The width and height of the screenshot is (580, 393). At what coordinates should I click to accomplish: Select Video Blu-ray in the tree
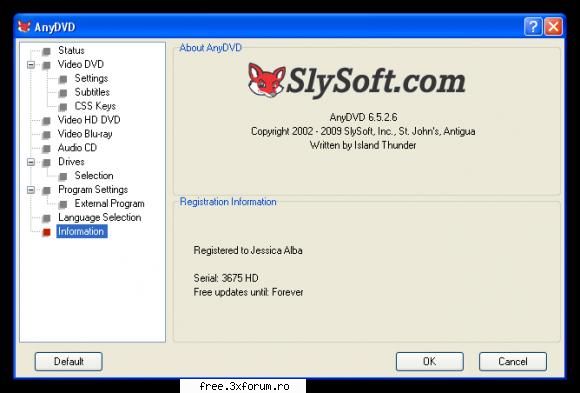(85, 134)
